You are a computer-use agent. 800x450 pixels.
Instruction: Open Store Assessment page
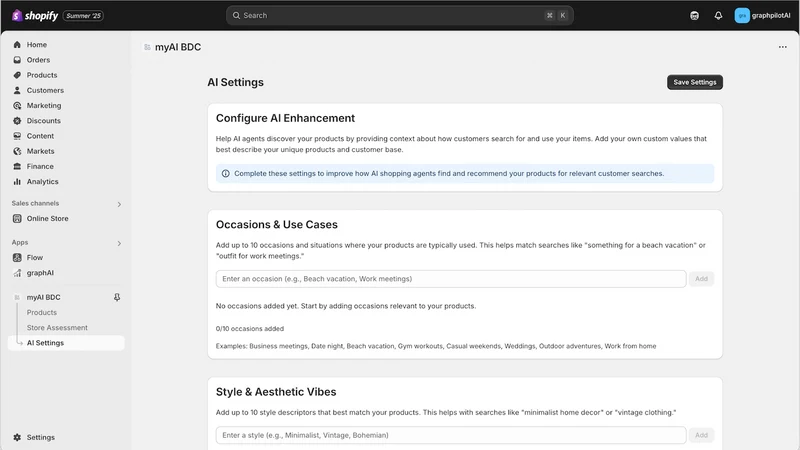[x=57, y=328]
